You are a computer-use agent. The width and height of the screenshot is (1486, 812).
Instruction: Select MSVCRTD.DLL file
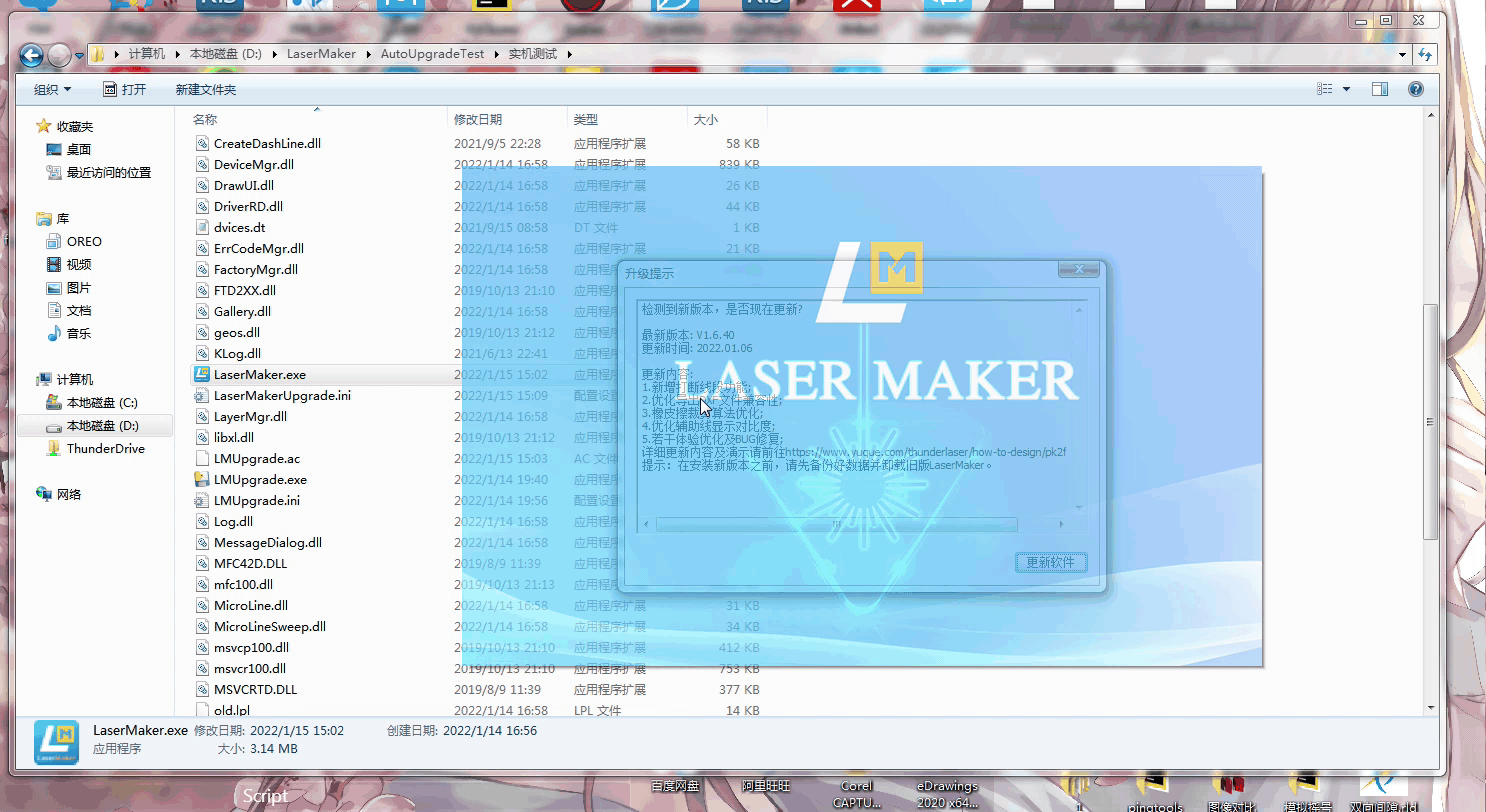pyautogui.click(x=255, y=689)
